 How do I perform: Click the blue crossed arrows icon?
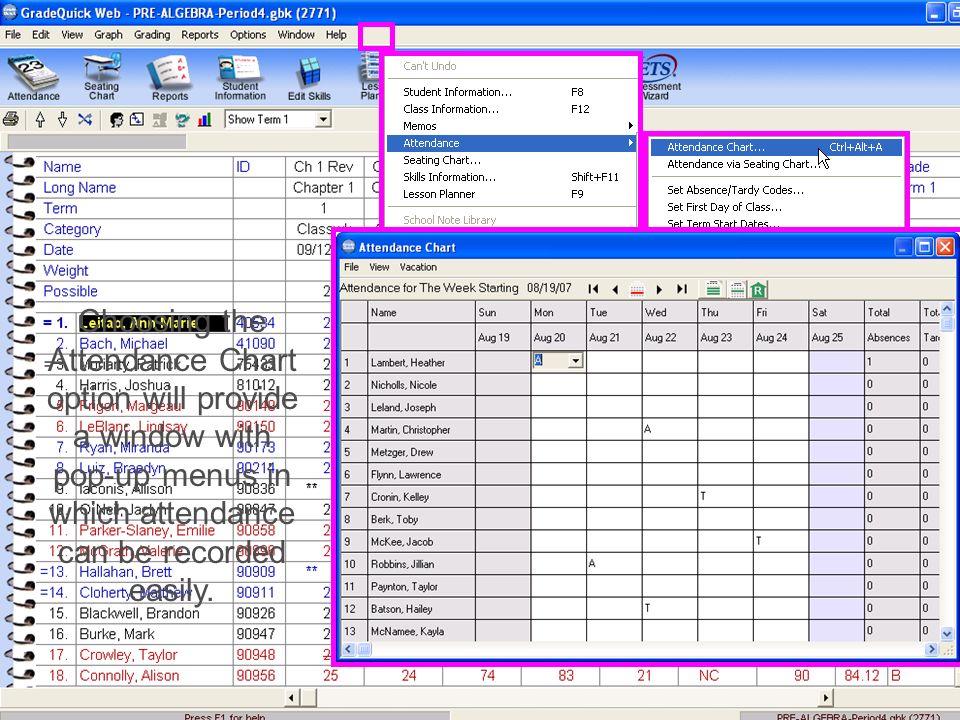[x=85, y=119]
